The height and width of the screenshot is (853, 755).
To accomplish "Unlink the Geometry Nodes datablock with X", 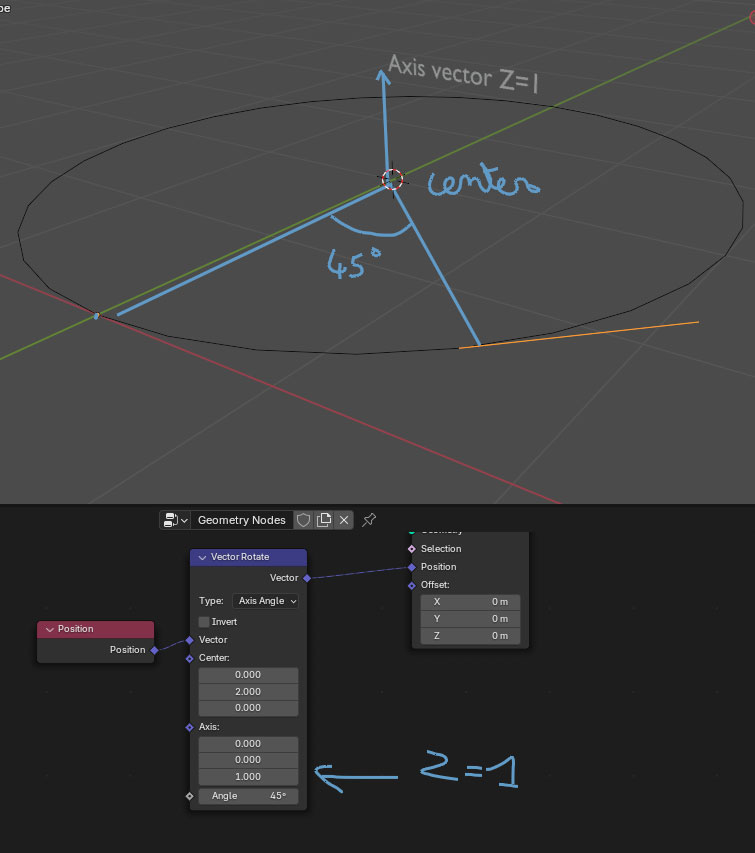I will pyautogui.click(x=344, y=520).
